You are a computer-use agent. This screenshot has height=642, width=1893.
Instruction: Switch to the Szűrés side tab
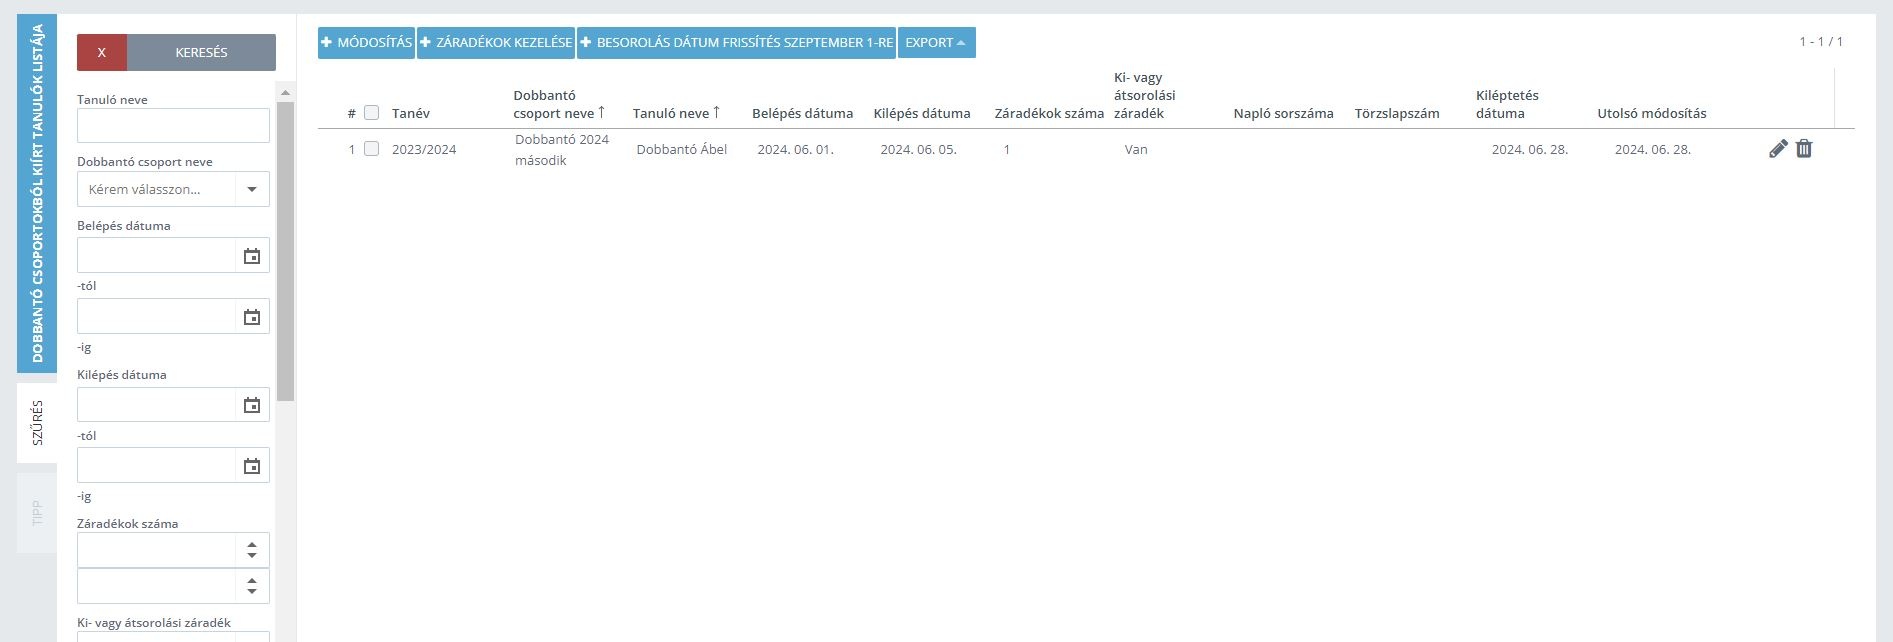[37, 423]
